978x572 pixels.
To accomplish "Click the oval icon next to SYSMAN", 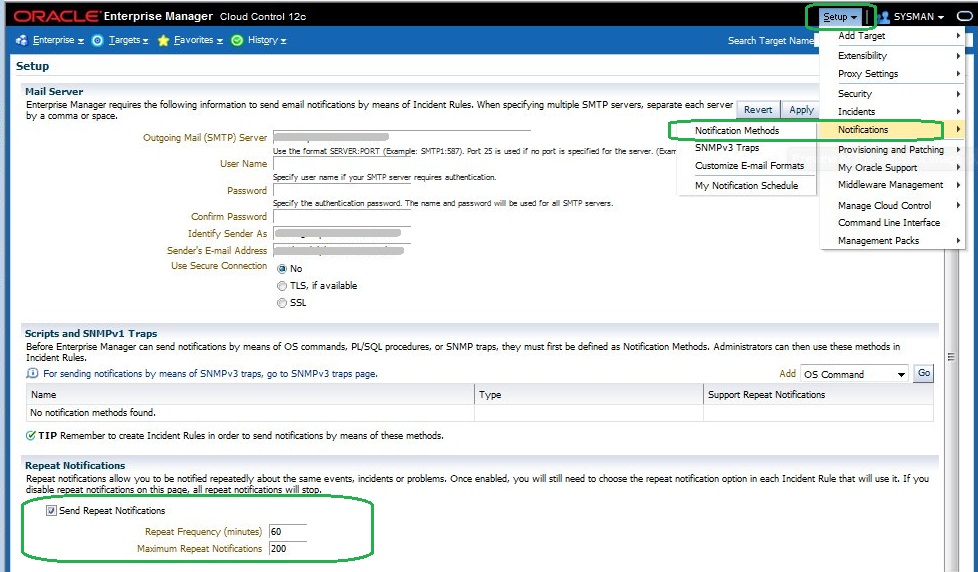I will [x=964, y=17].
